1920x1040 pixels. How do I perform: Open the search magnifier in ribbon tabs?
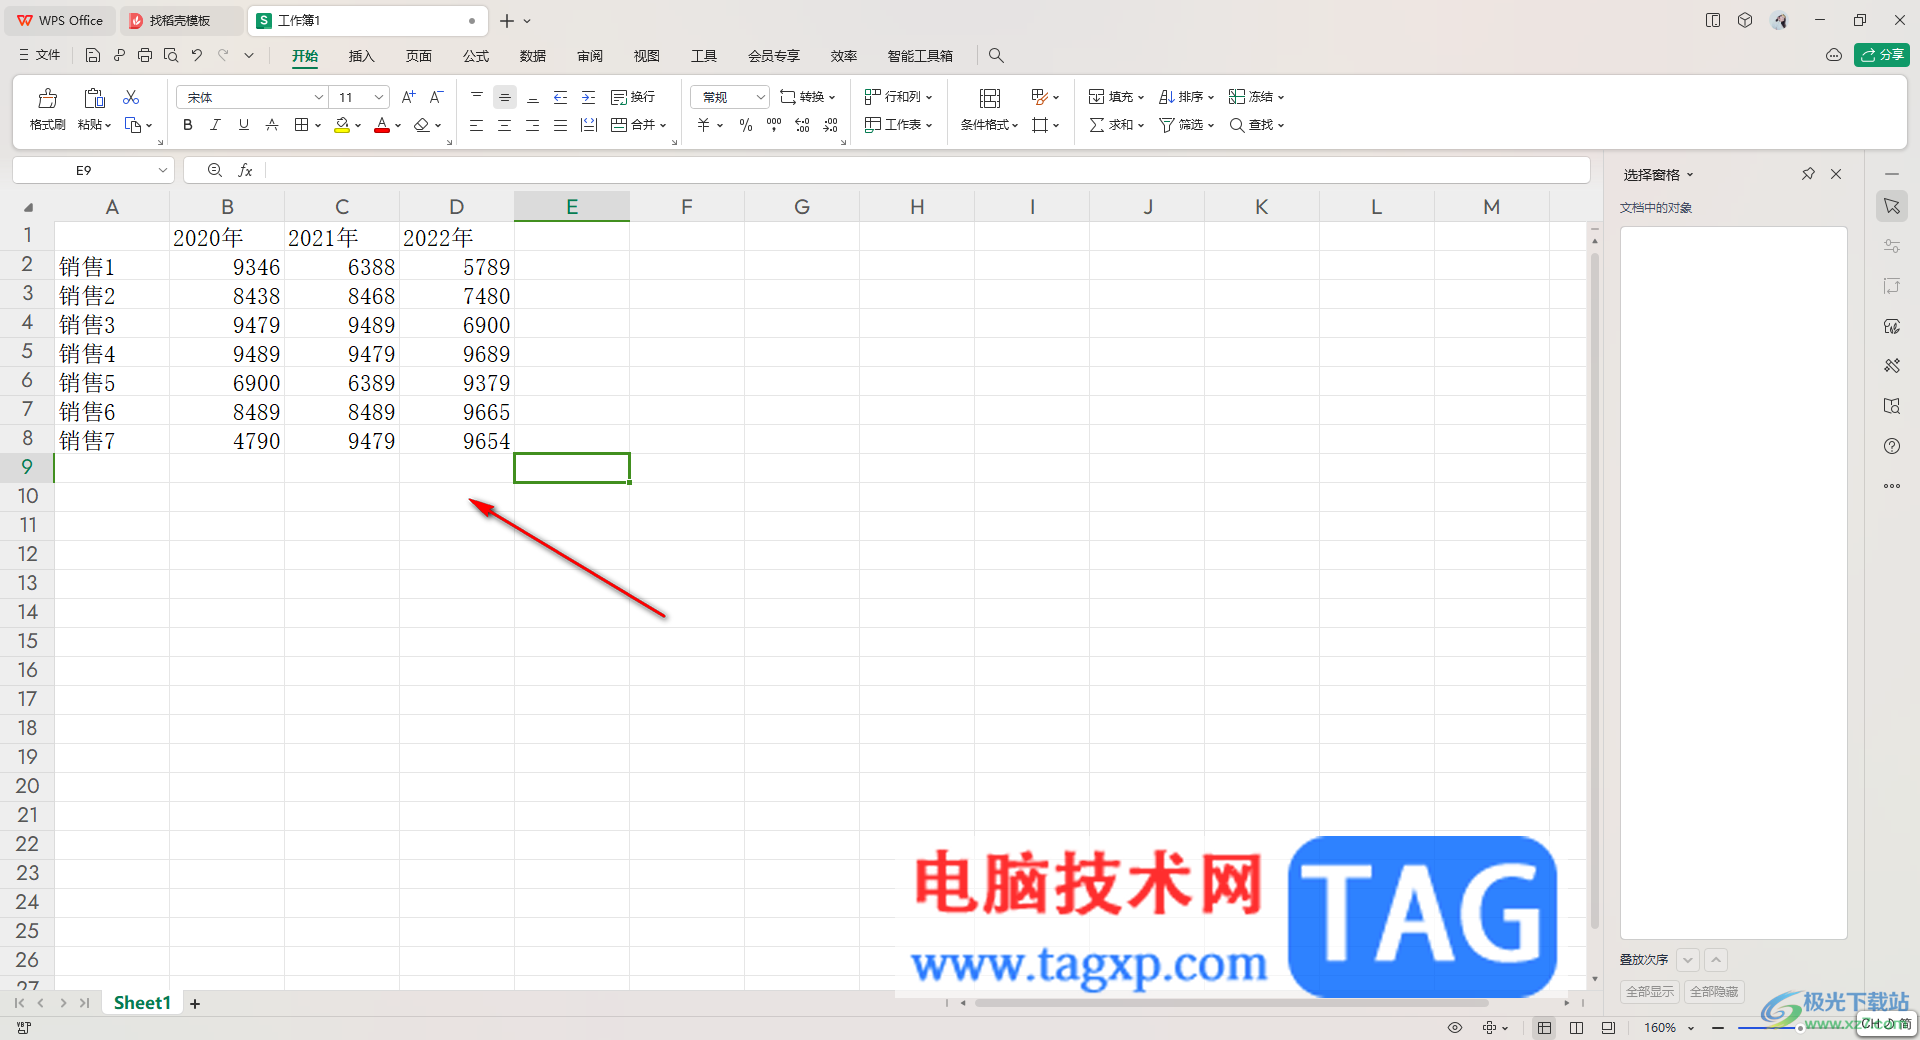coord(996,55)
